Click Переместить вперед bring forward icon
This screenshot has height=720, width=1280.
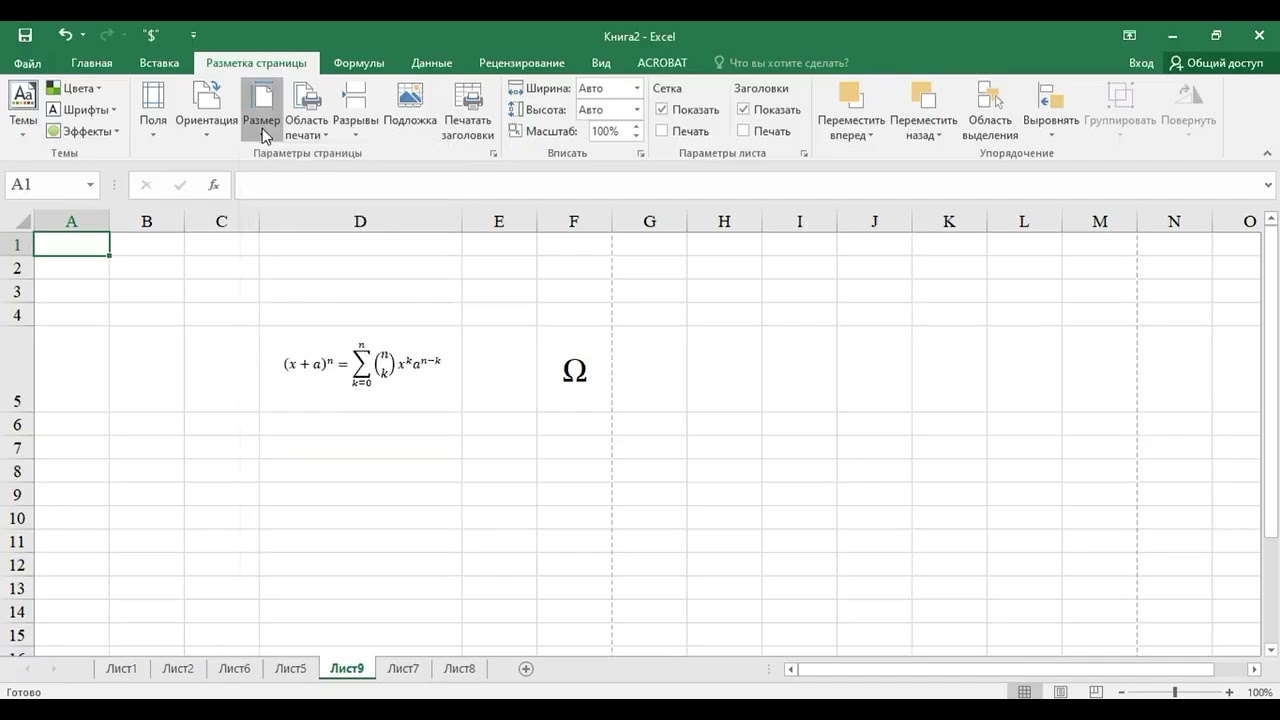click(851, 96)
